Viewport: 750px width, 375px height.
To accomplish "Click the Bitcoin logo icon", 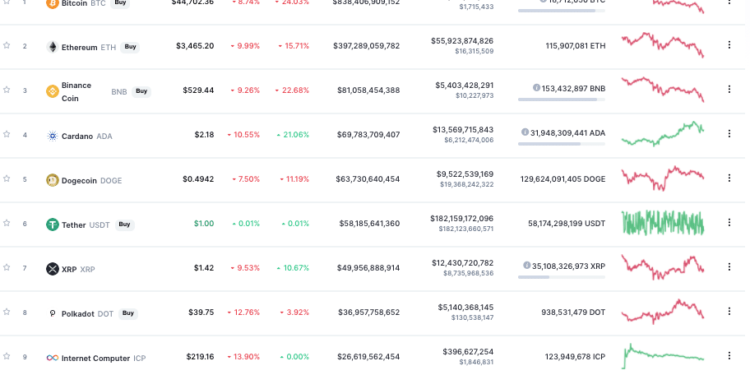I will click(52, 3).
